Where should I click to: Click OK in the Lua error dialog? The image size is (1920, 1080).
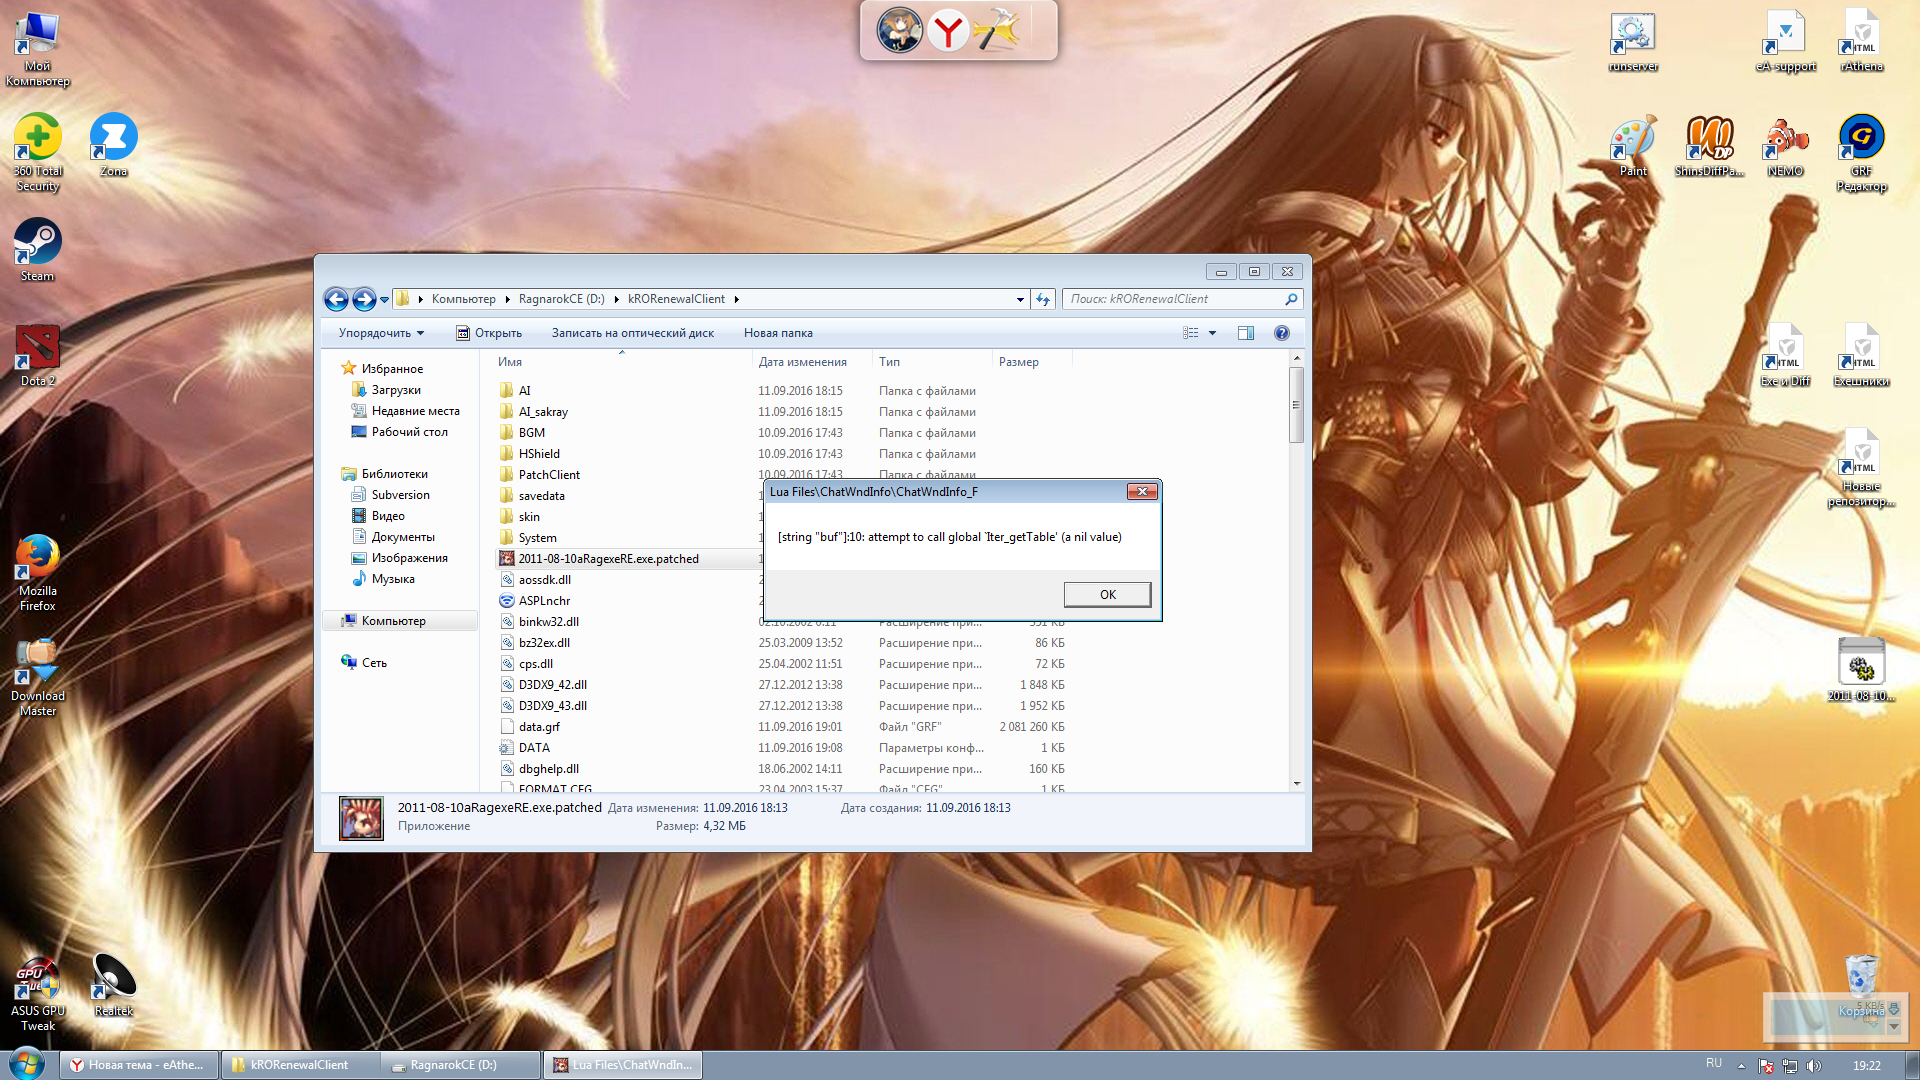pyautogui.click(x=1107, y=594)
